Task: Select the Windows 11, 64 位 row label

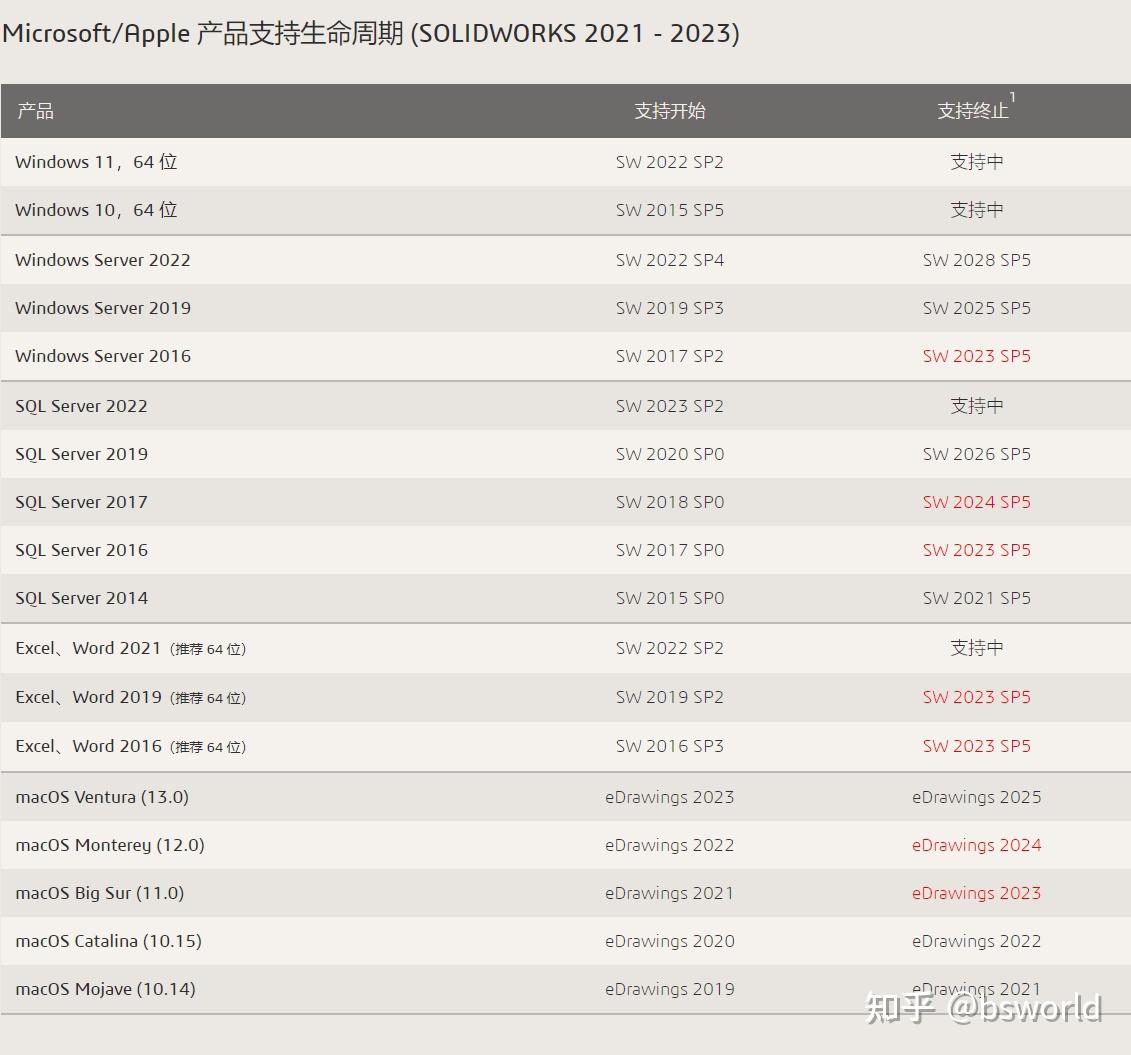Action: (96, 162)
